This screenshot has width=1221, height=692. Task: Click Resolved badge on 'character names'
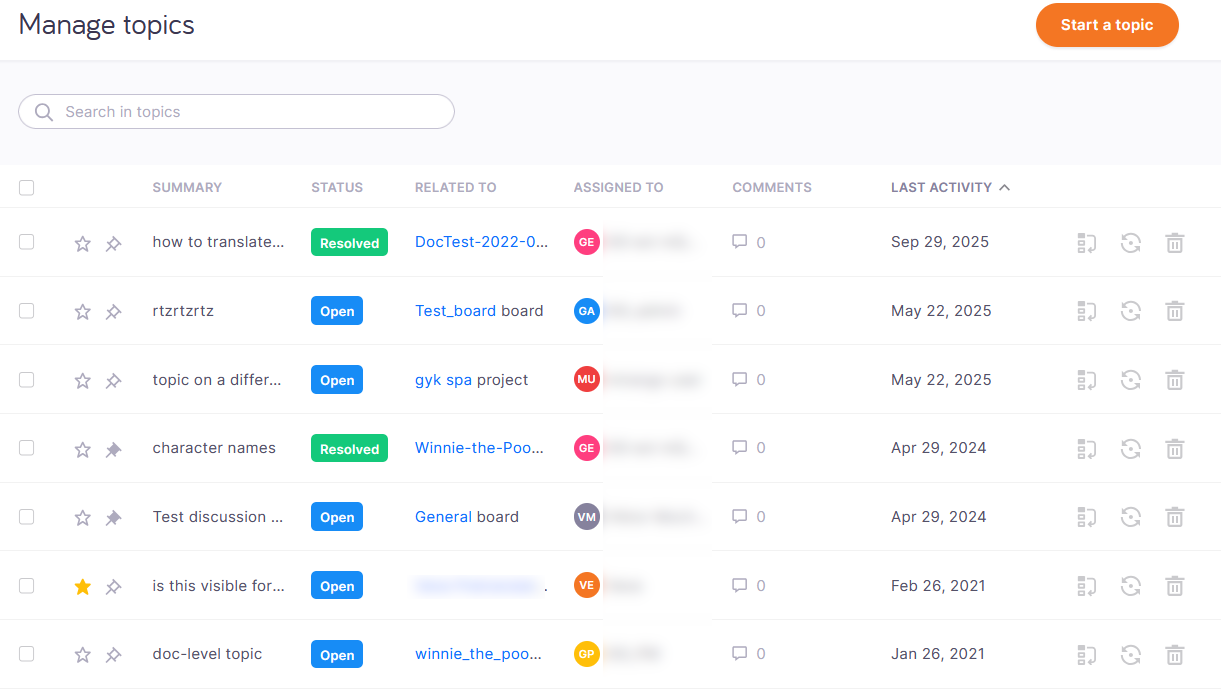[349, 449]
